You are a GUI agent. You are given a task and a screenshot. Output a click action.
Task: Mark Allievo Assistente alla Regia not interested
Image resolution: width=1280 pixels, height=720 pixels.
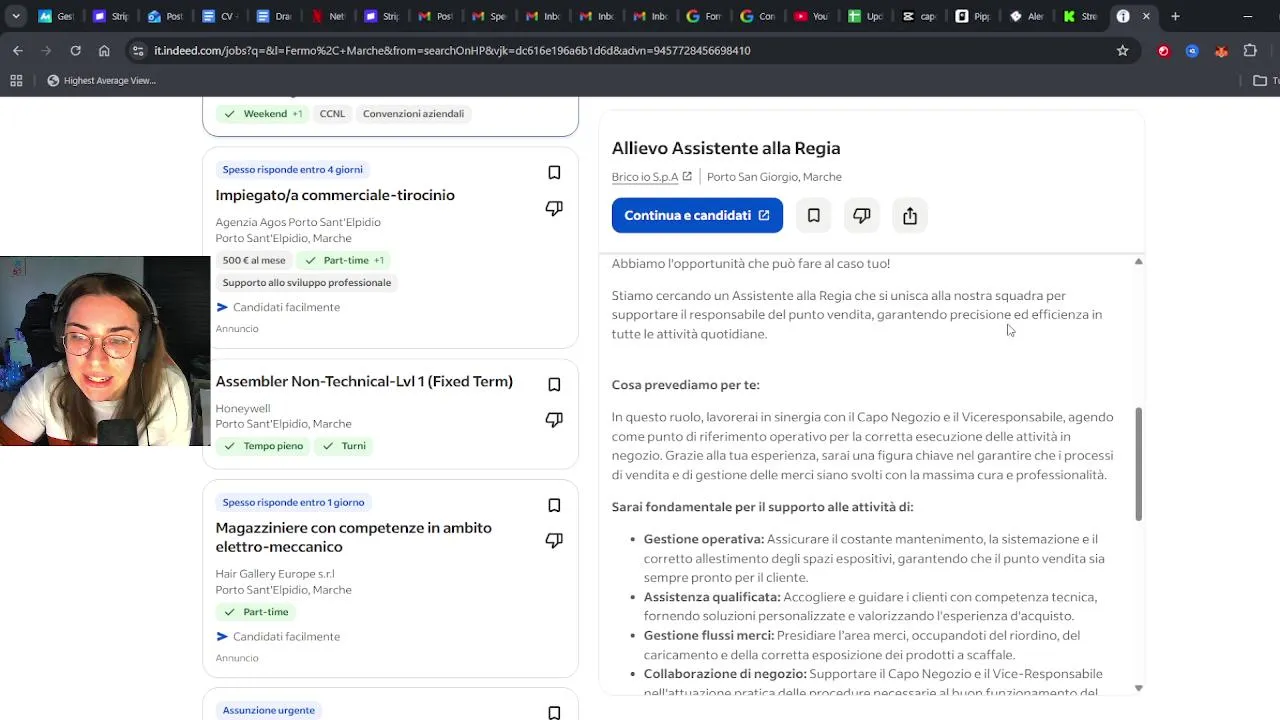(862, 216)
